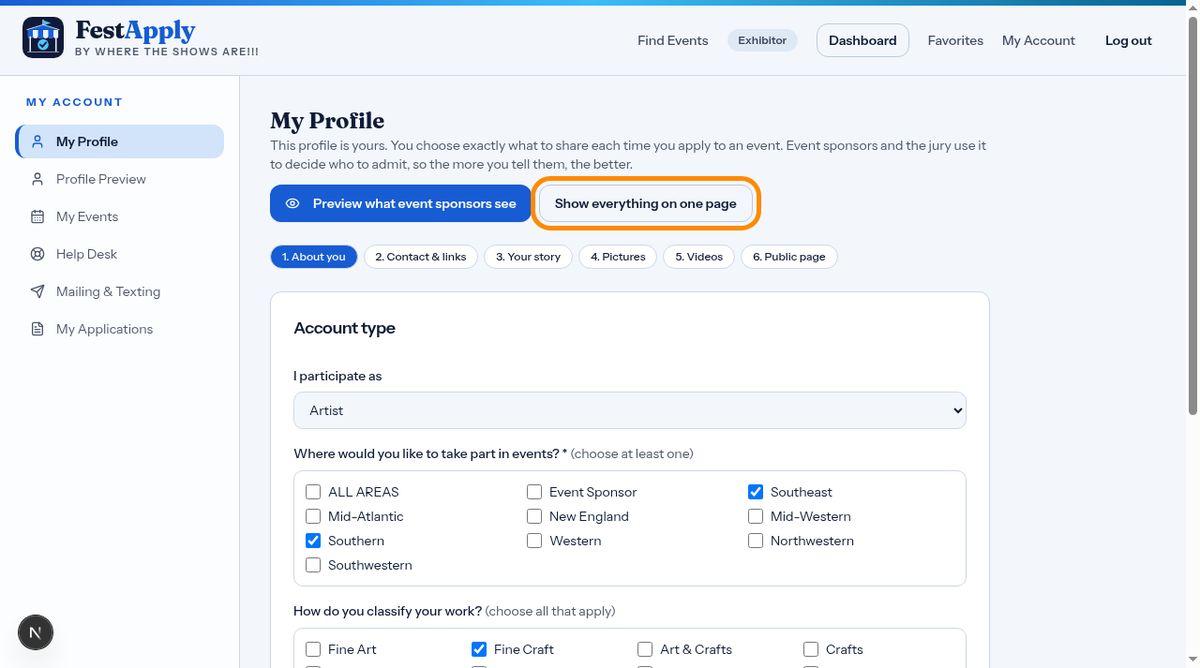
Task: Check the ALL AREAS checkbox
Action: [313, 492]
